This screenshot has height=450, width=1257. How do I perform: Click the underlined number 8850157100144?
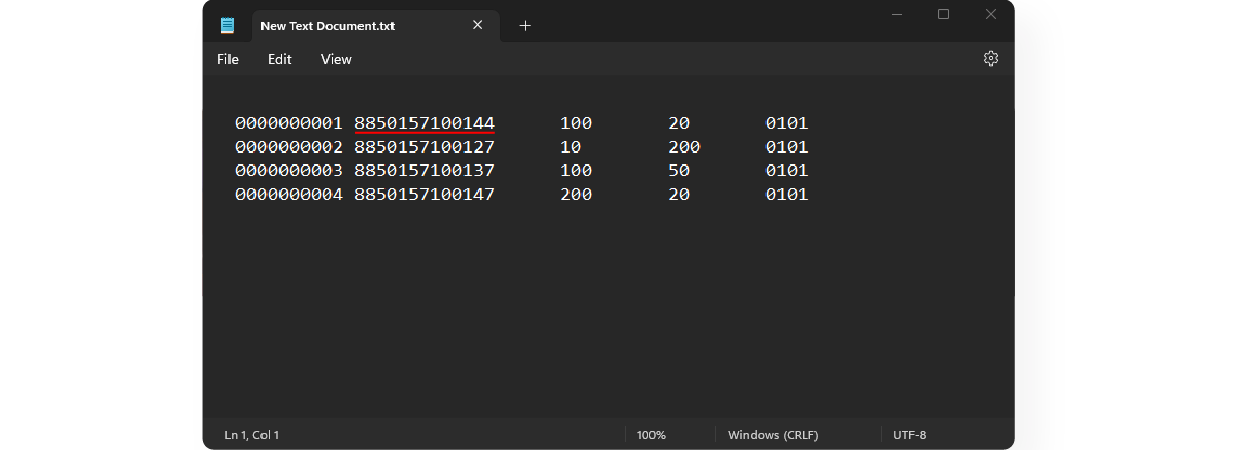424,123
